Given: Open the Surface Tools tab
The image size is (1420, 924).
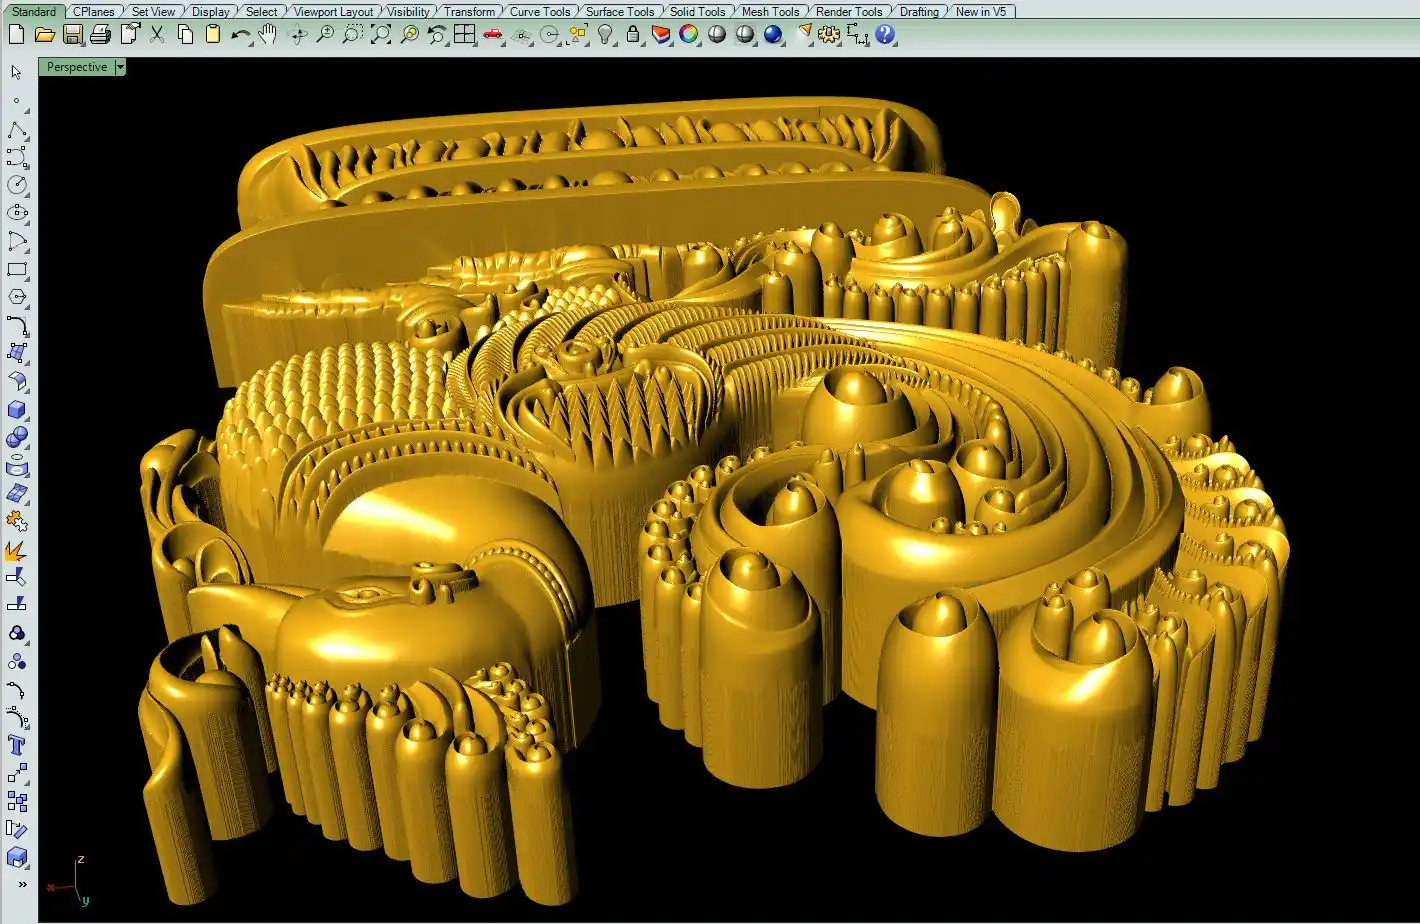Looking at the screenshot, I should (x=619, y=11).
